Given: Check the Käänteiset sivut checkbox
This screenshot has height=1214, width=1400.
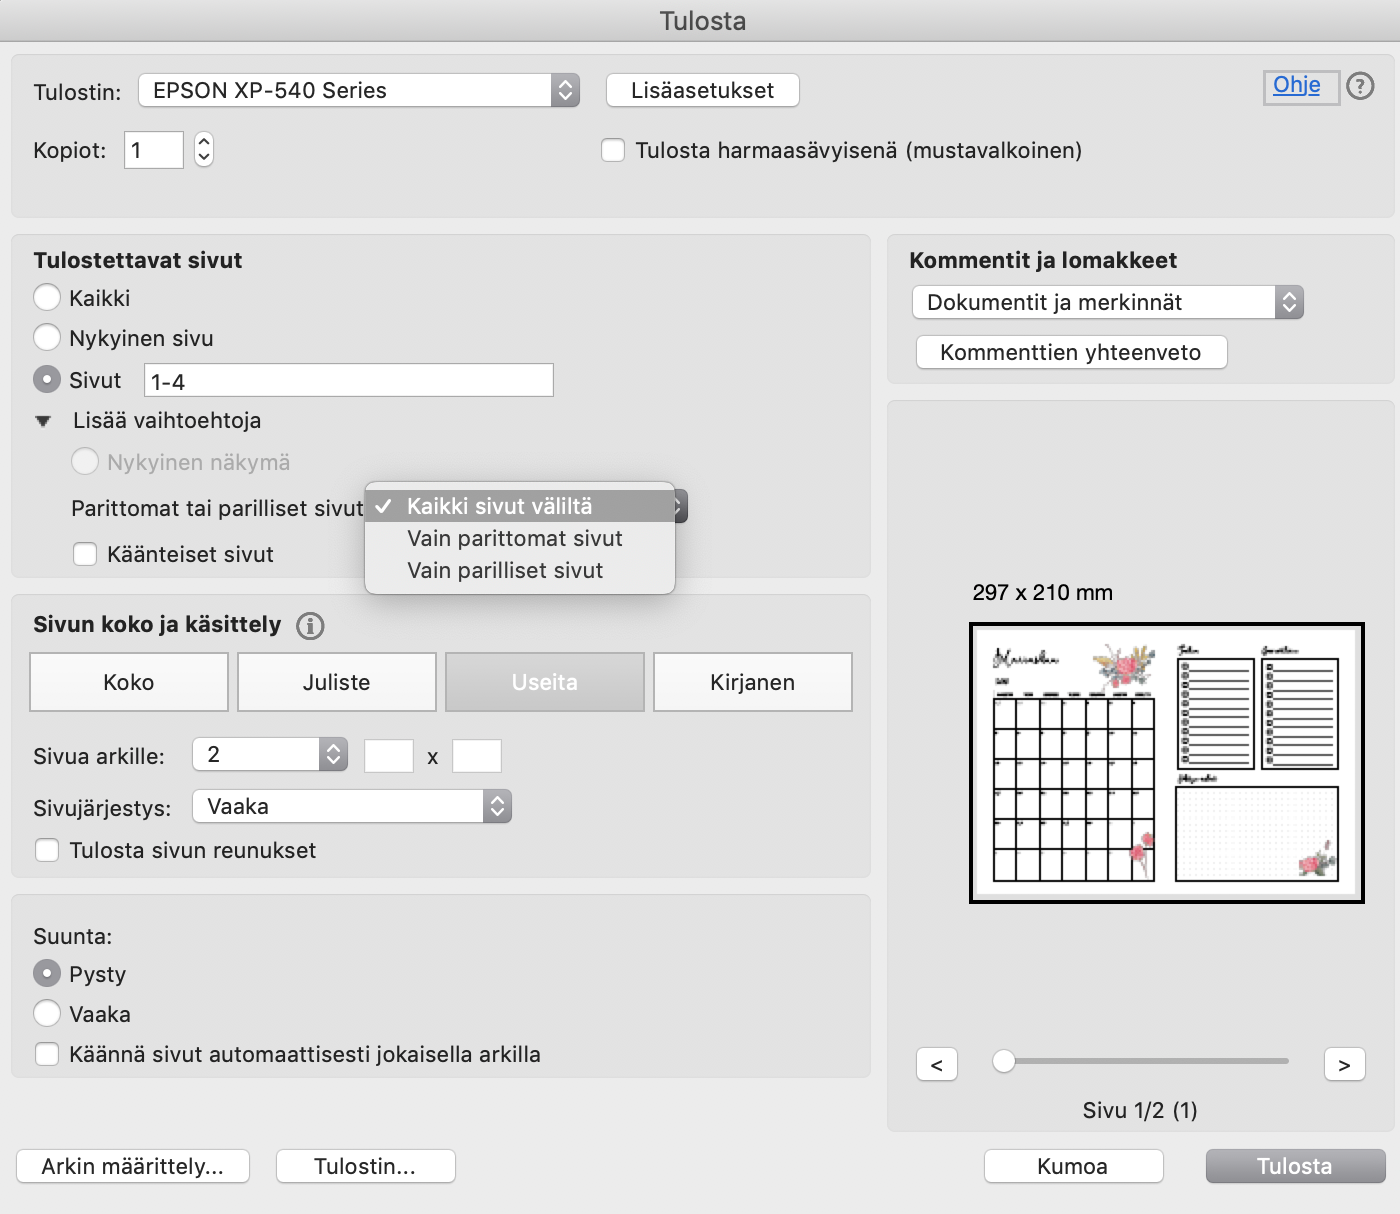Looking at the screenshot, I should [85, 554].
